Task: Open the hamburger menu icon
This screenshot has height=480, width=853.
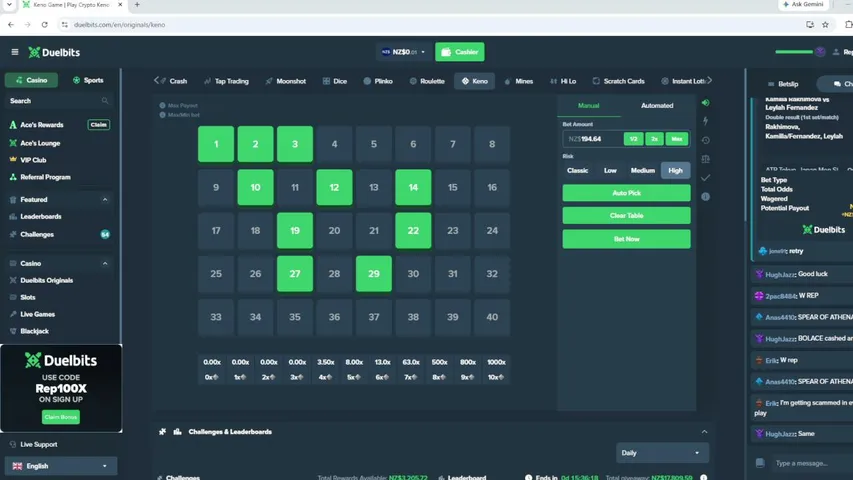Action: 15,52
